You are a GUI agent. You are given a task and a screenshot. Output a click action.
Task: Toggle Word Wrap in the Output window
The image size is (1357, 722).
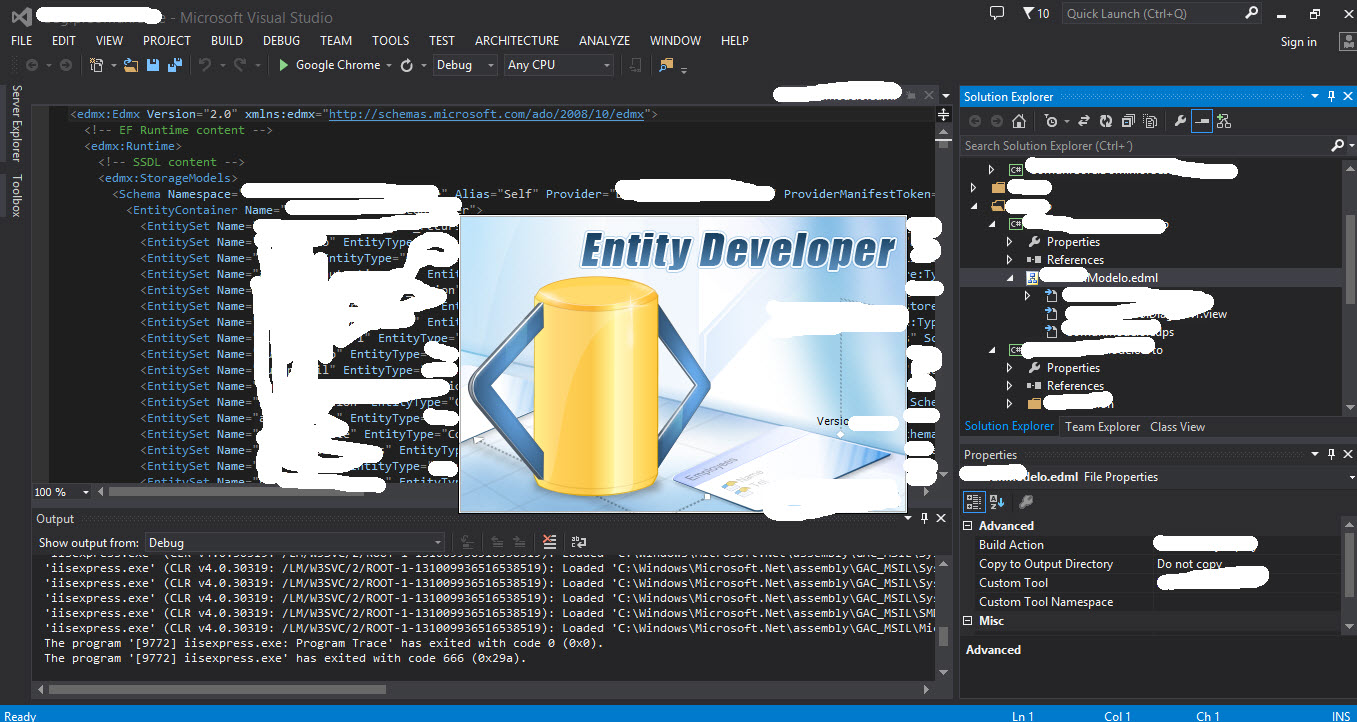577,541
